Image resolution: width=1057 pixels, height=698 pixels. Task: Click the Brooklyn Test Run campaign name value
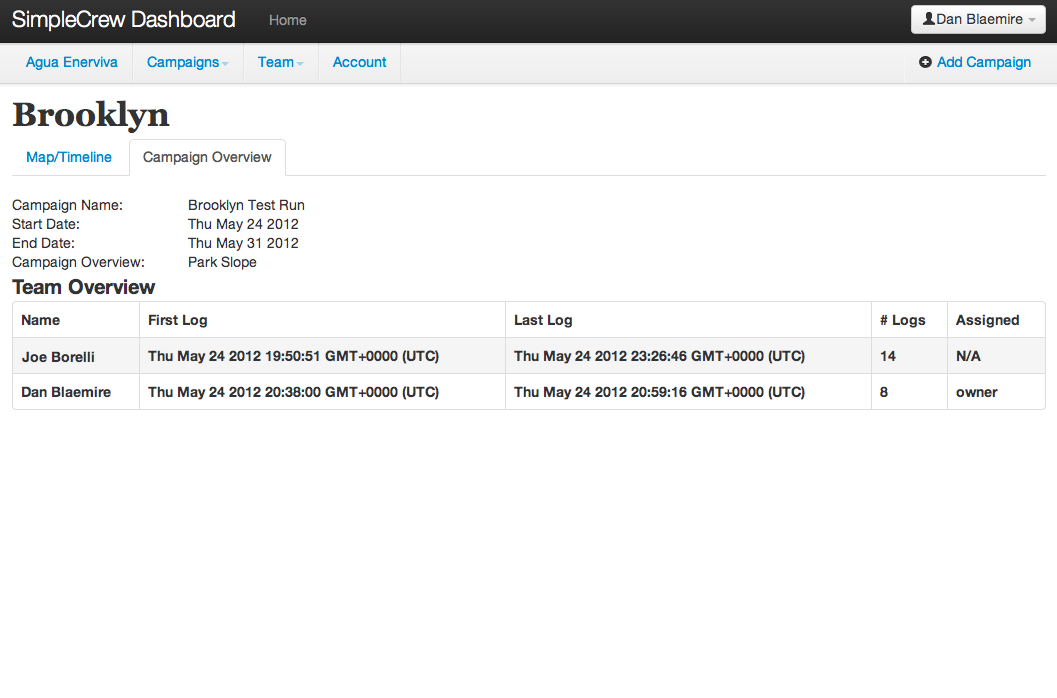point(246,205)
